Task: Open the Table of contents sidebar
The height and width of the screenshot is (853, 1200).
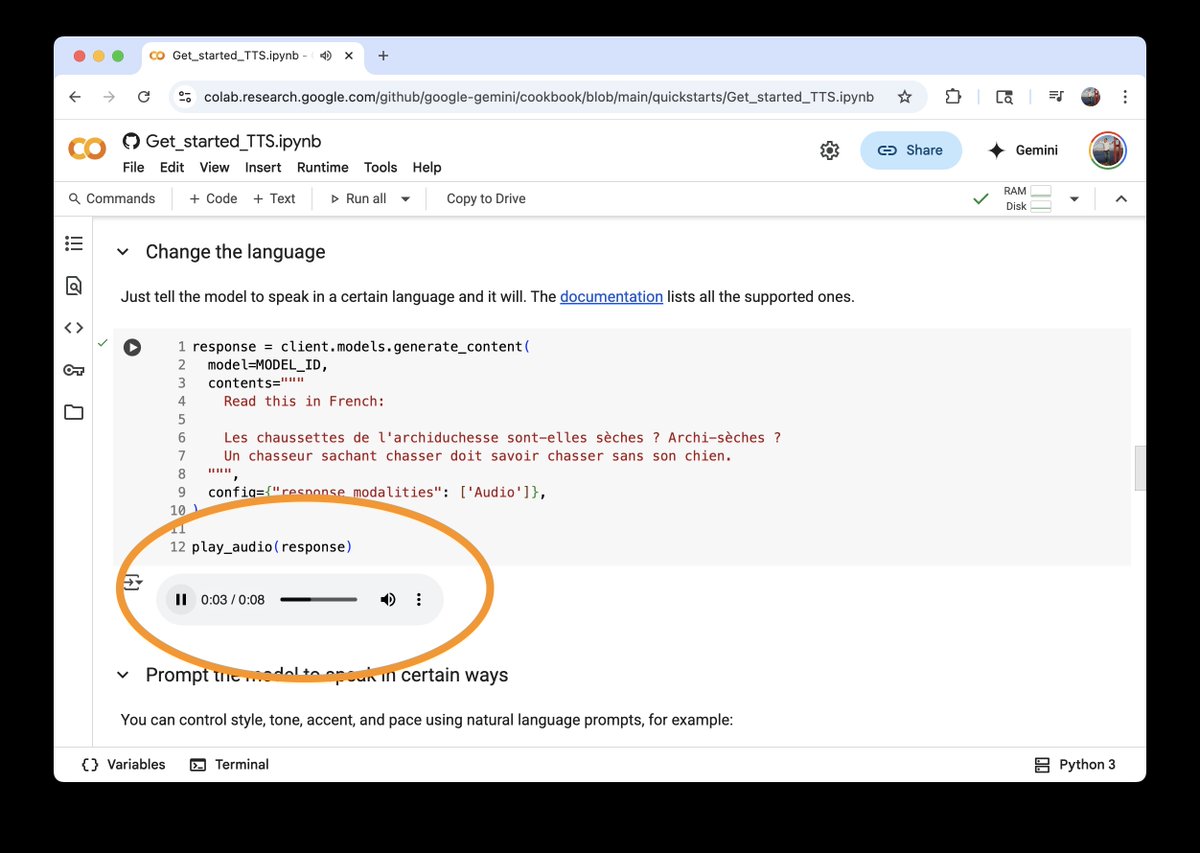Action: point(74,243)
